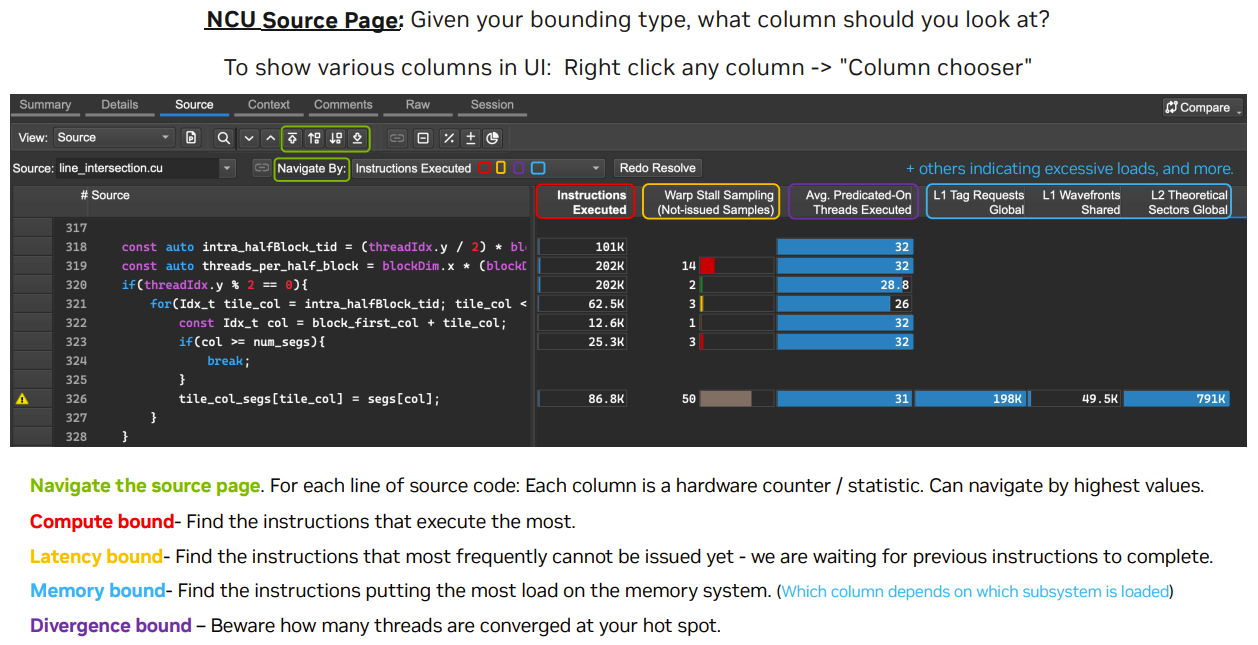Screen dimensions: 1258x645
Task: Jump to top hotspot using navigate-to-first icon
Action: [292, 138]
